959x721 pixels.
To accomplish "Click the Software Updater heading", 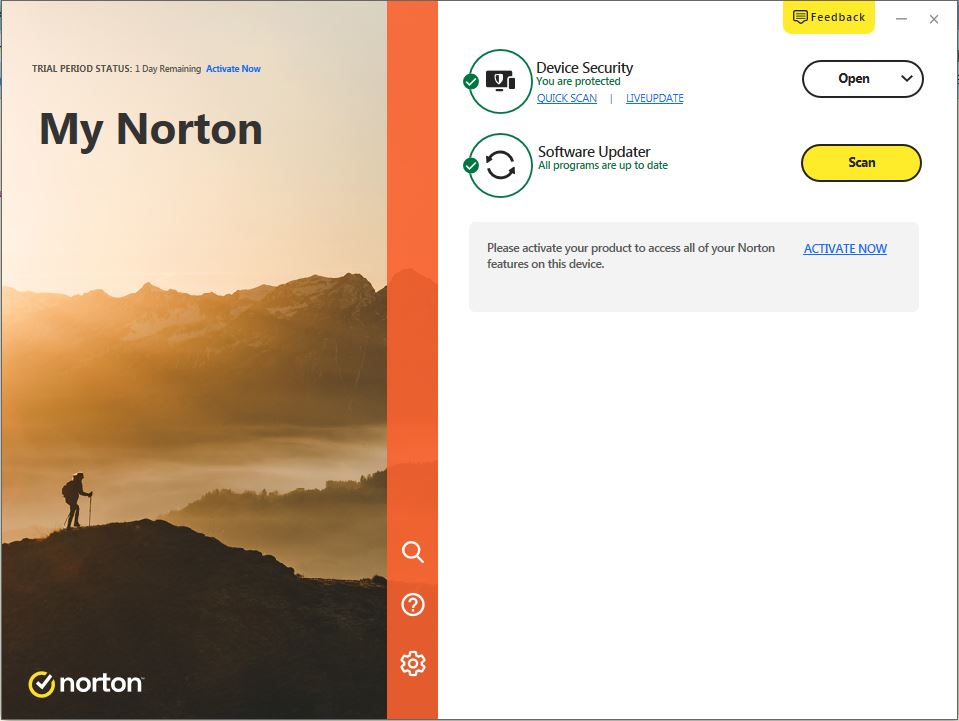I will pyautogui.click(x=594, y=152).
